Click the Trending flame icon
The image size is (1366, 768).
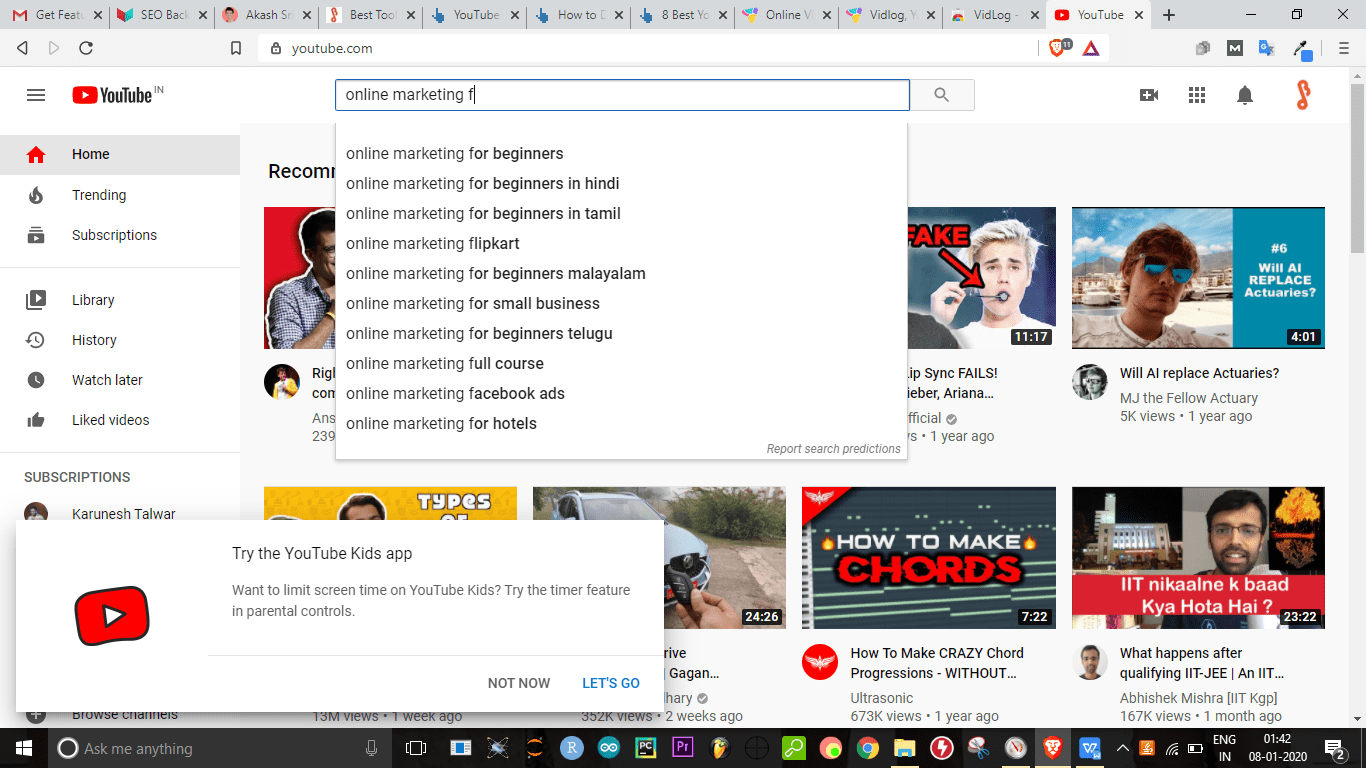click(x=36, y=195)
